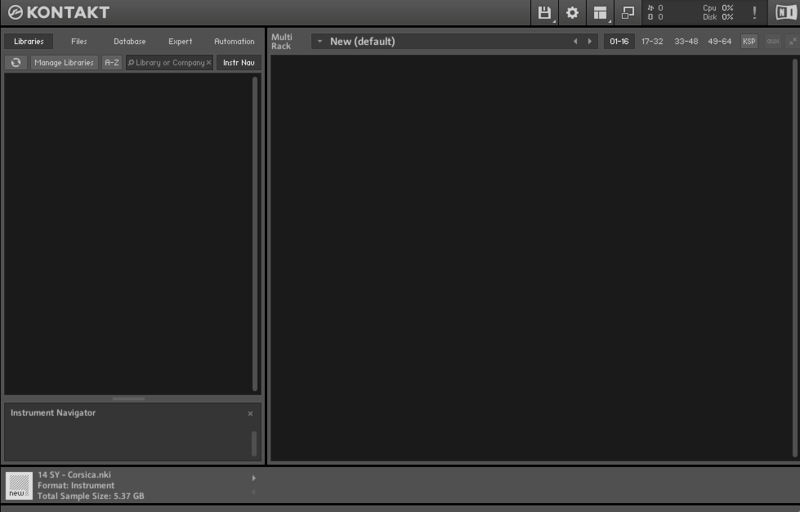Toggle the aux sends button

pyautogui.click(x=773, y=41)
